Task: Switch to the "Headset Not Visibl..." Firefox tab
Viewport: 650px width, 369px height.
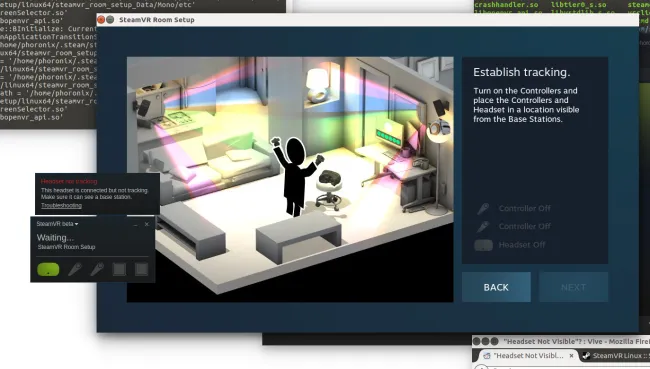Action: coord(526,356)
